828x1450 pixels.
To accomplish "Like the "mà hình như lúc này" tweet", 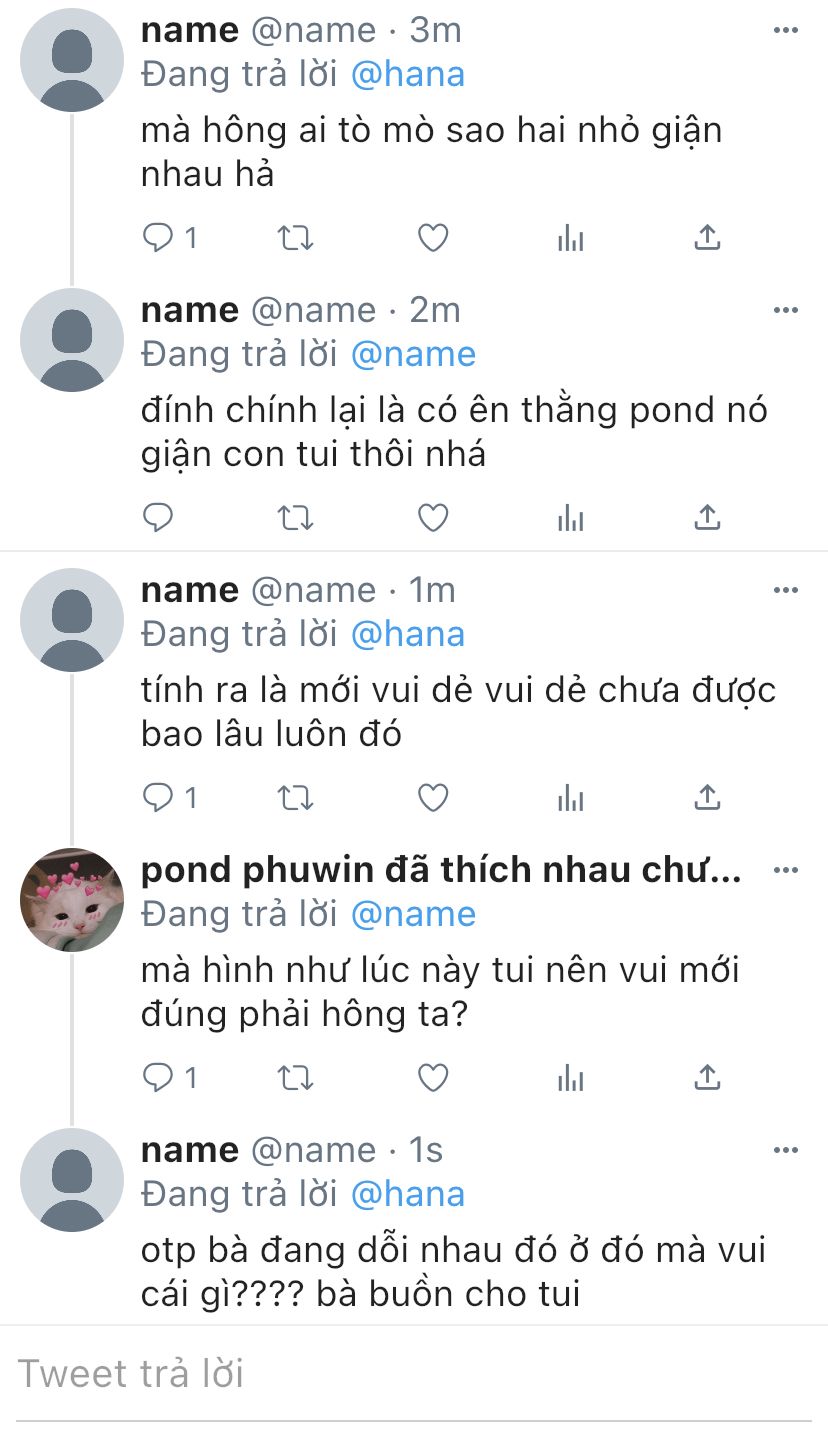I will point(432,1078).
